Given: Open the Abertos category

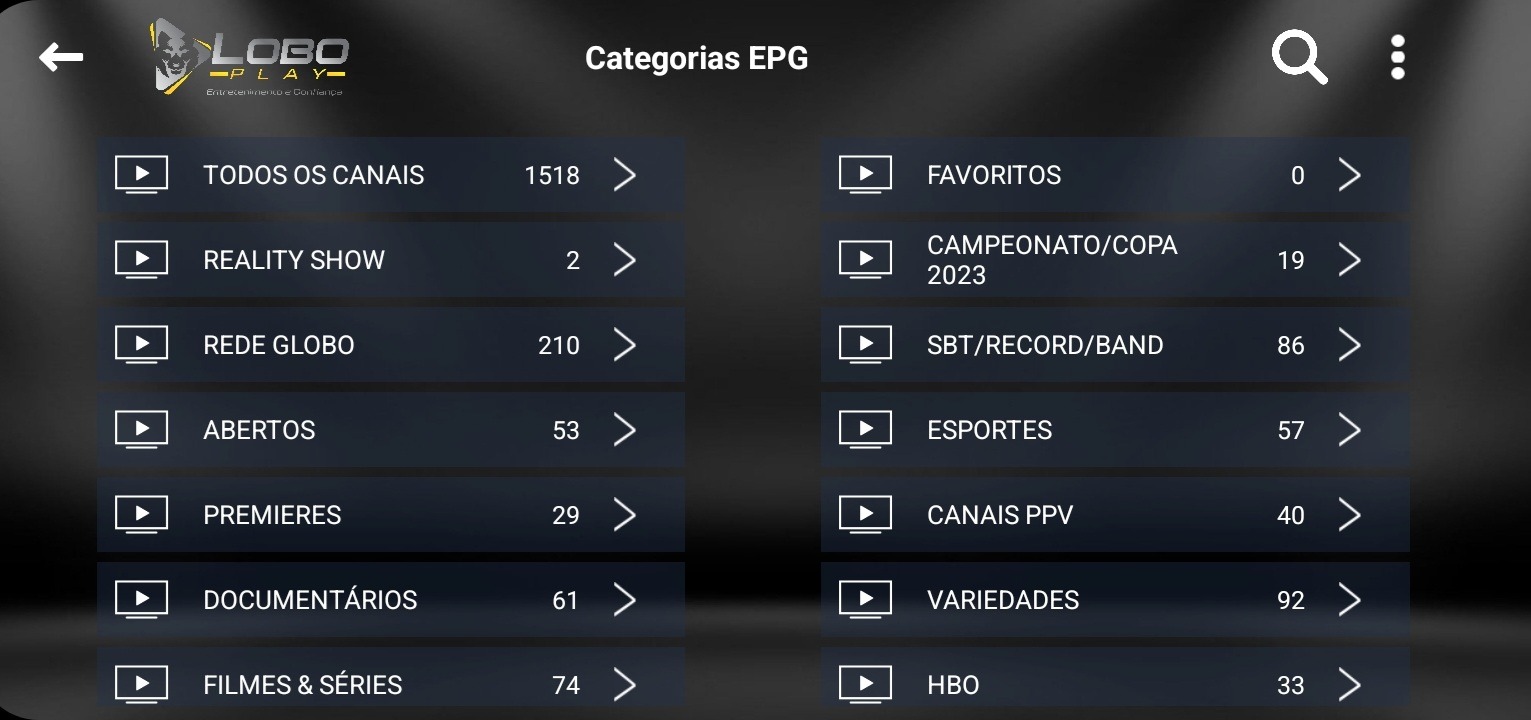Looking at the screenshot, I should tap(259, 430).
